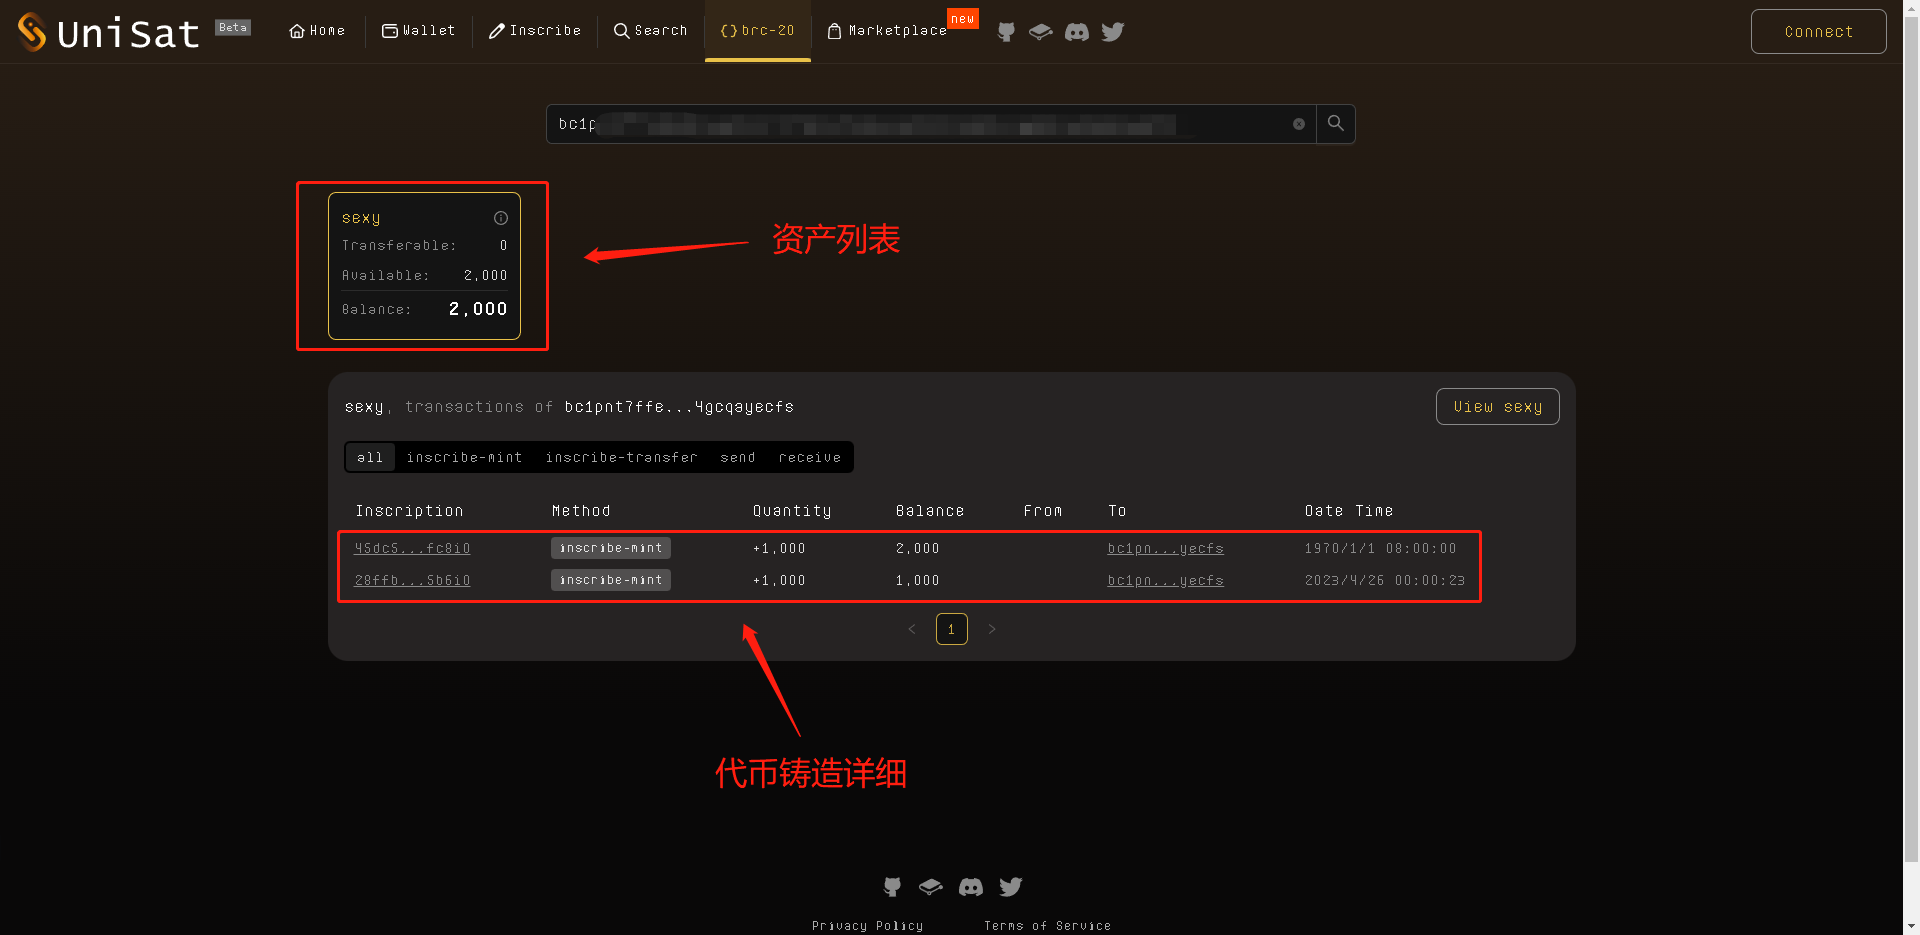Screen dimensions: 1920x935
Task: Open the To address in 2023/4/26 row
Action: 1165,580
